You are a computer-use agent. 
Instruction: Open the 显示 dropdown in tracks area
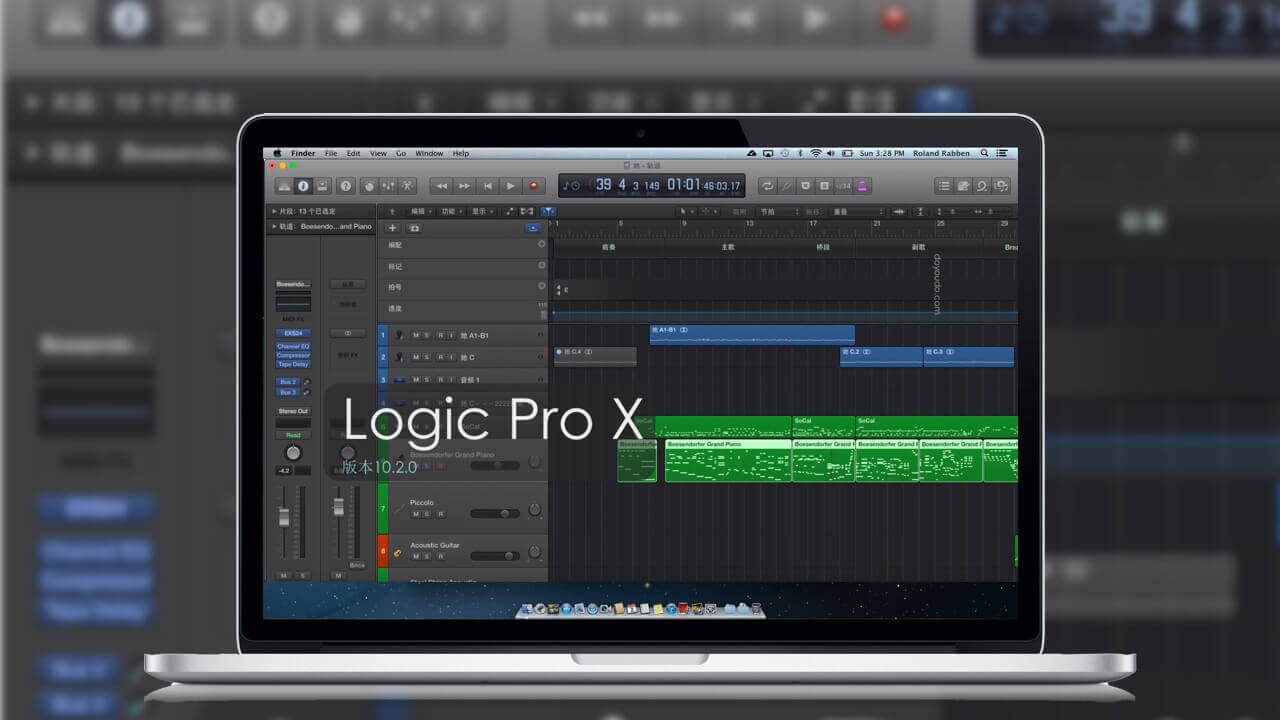pos(481,211)
